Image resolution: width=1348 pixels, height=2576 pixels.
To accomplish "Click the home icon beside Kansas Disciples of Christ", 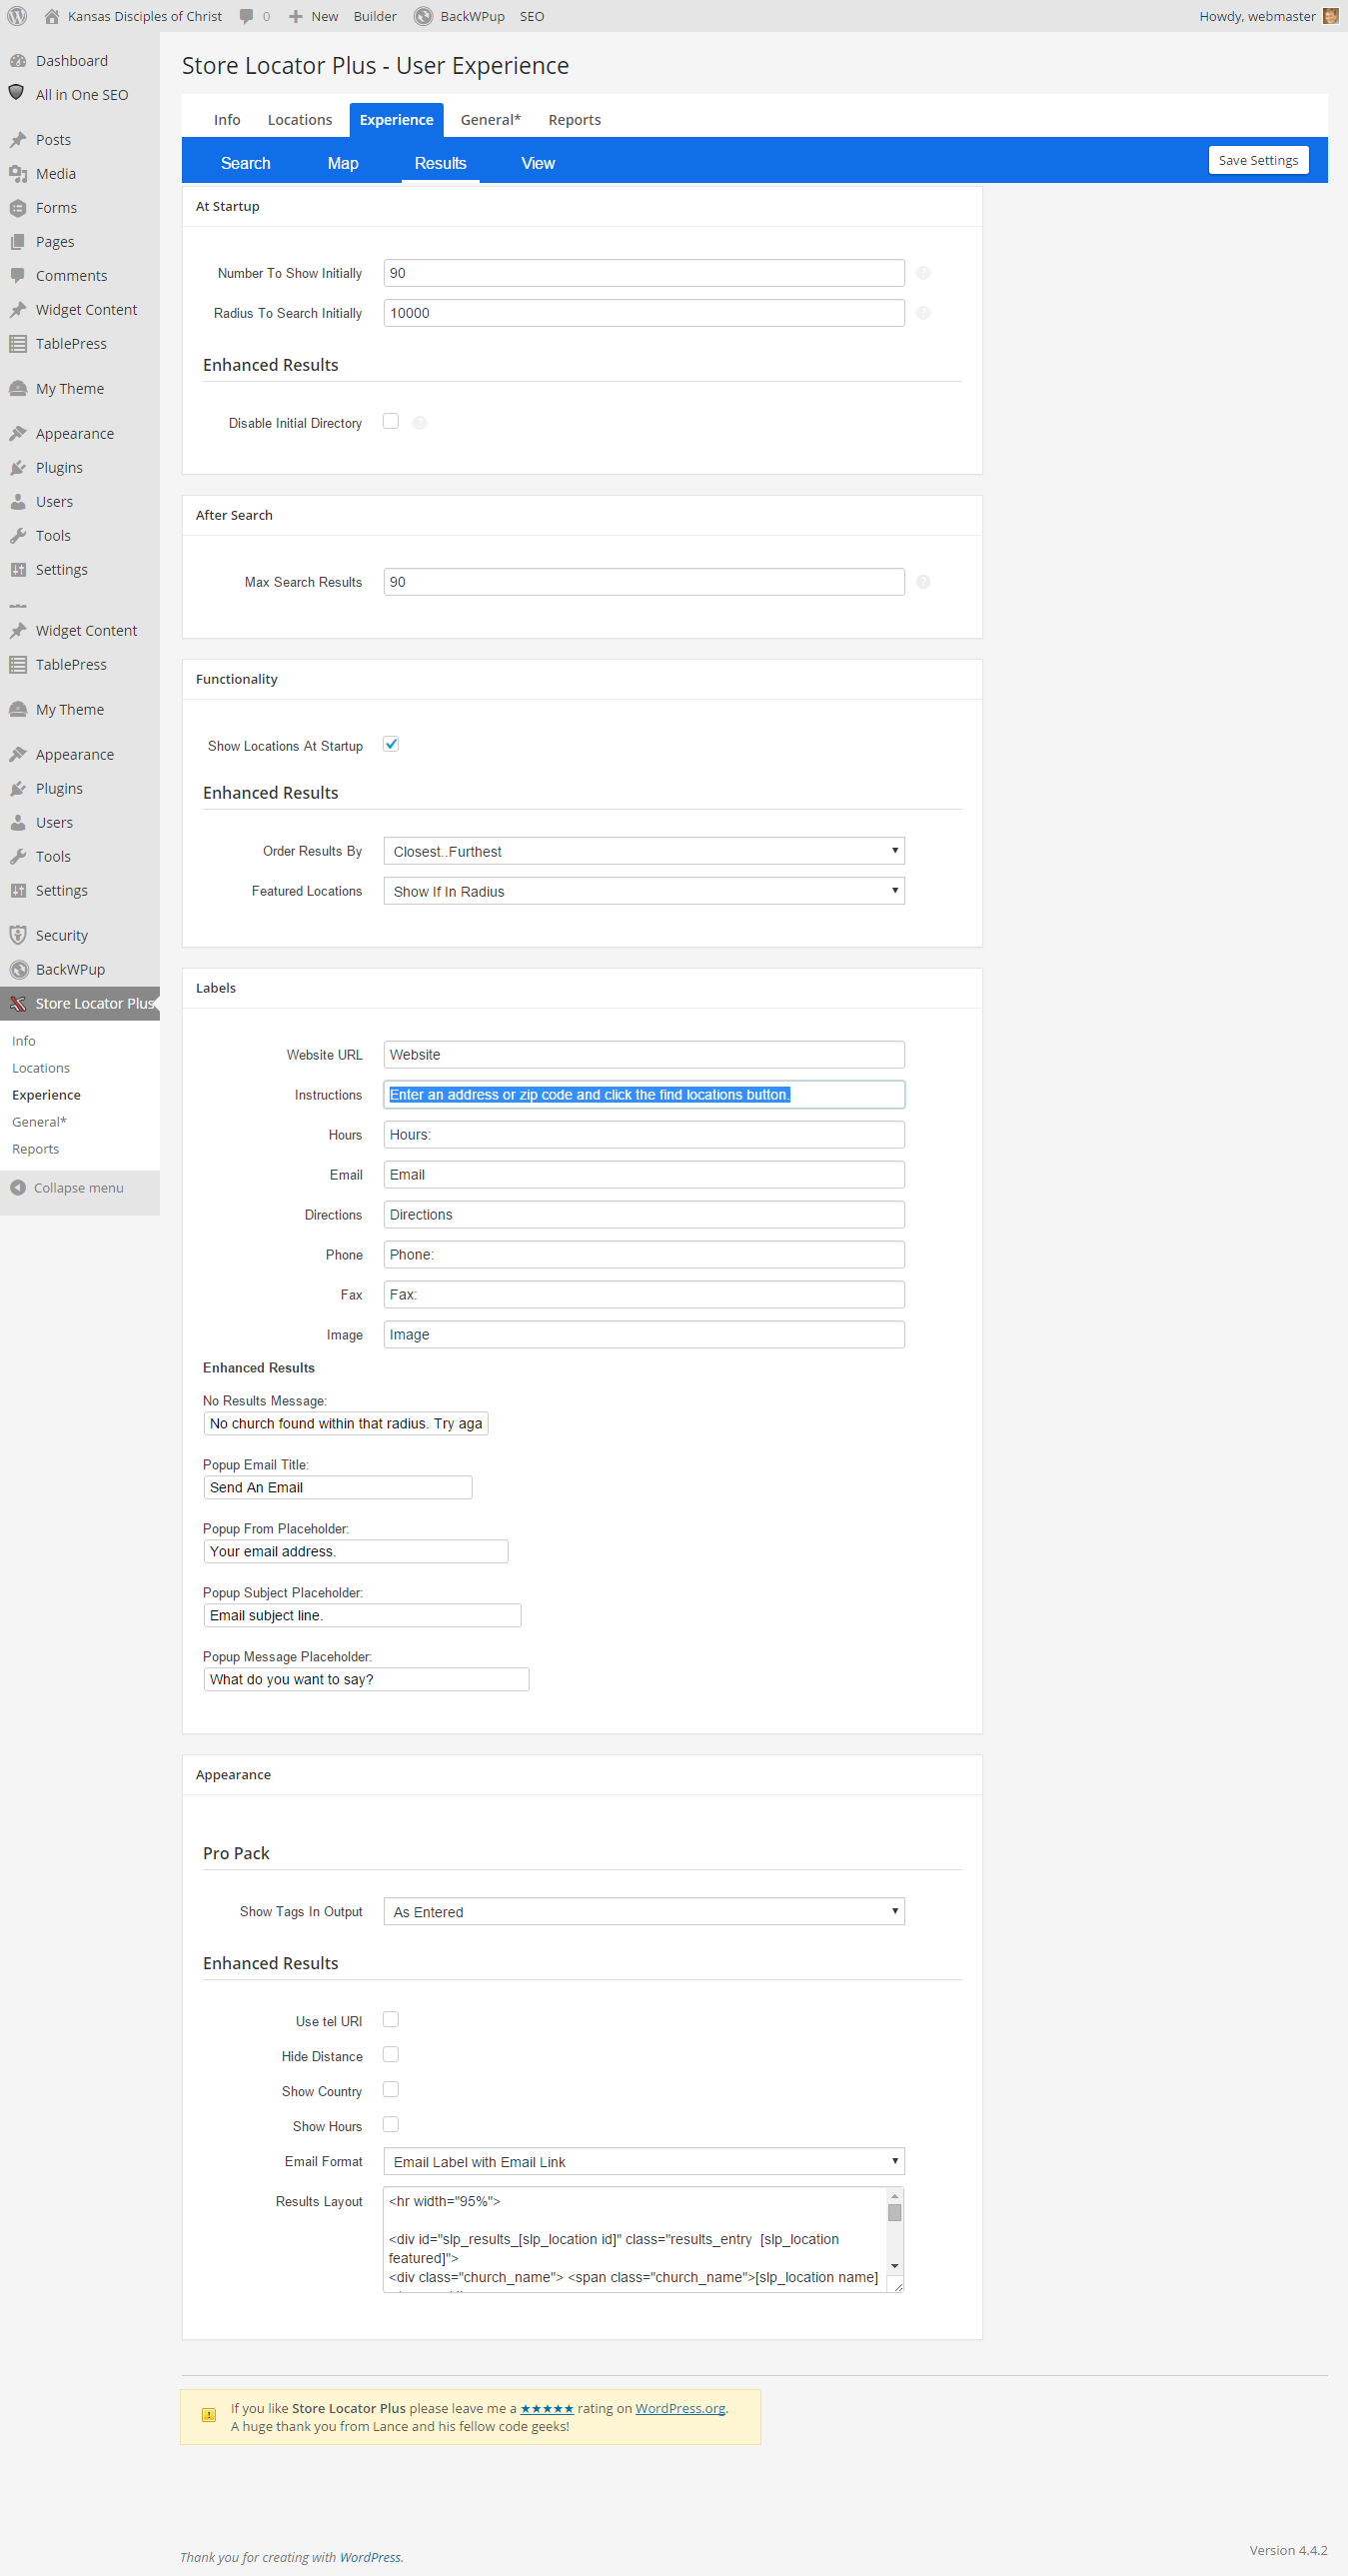I will [x=52, y=16].
